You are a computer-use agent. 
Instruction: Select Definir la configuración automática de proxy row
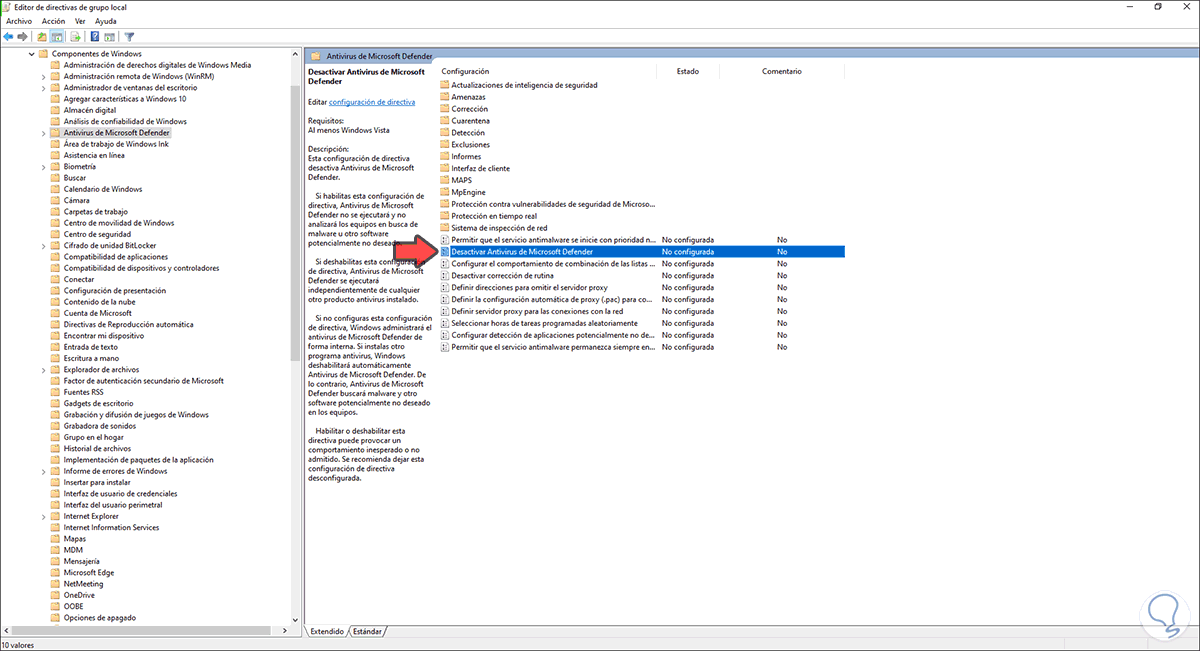click(642, 300)
